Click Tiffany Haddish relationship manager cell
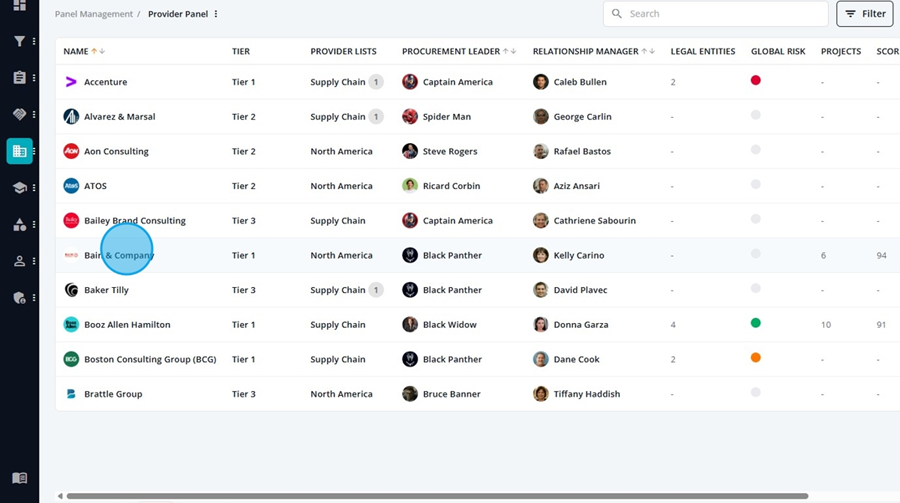 click(x=577, y=394)
